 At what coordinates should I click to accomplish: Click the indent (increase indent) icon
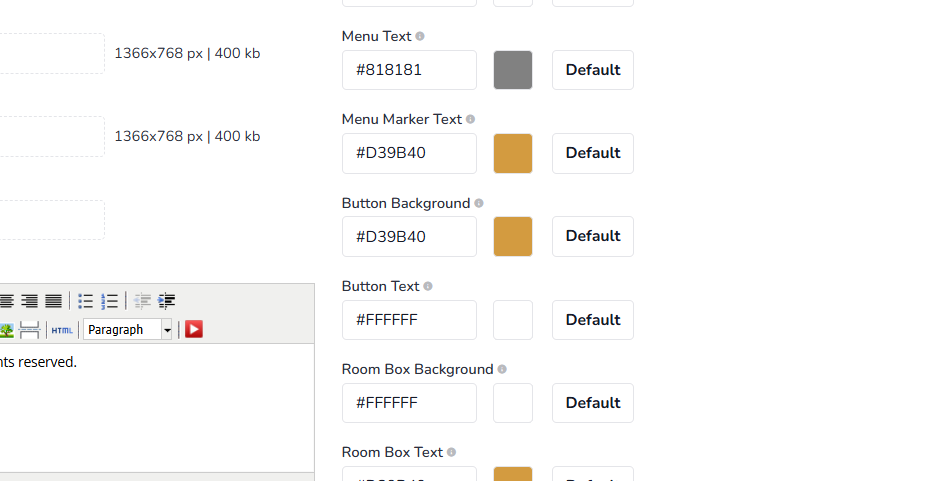[166, 301]
